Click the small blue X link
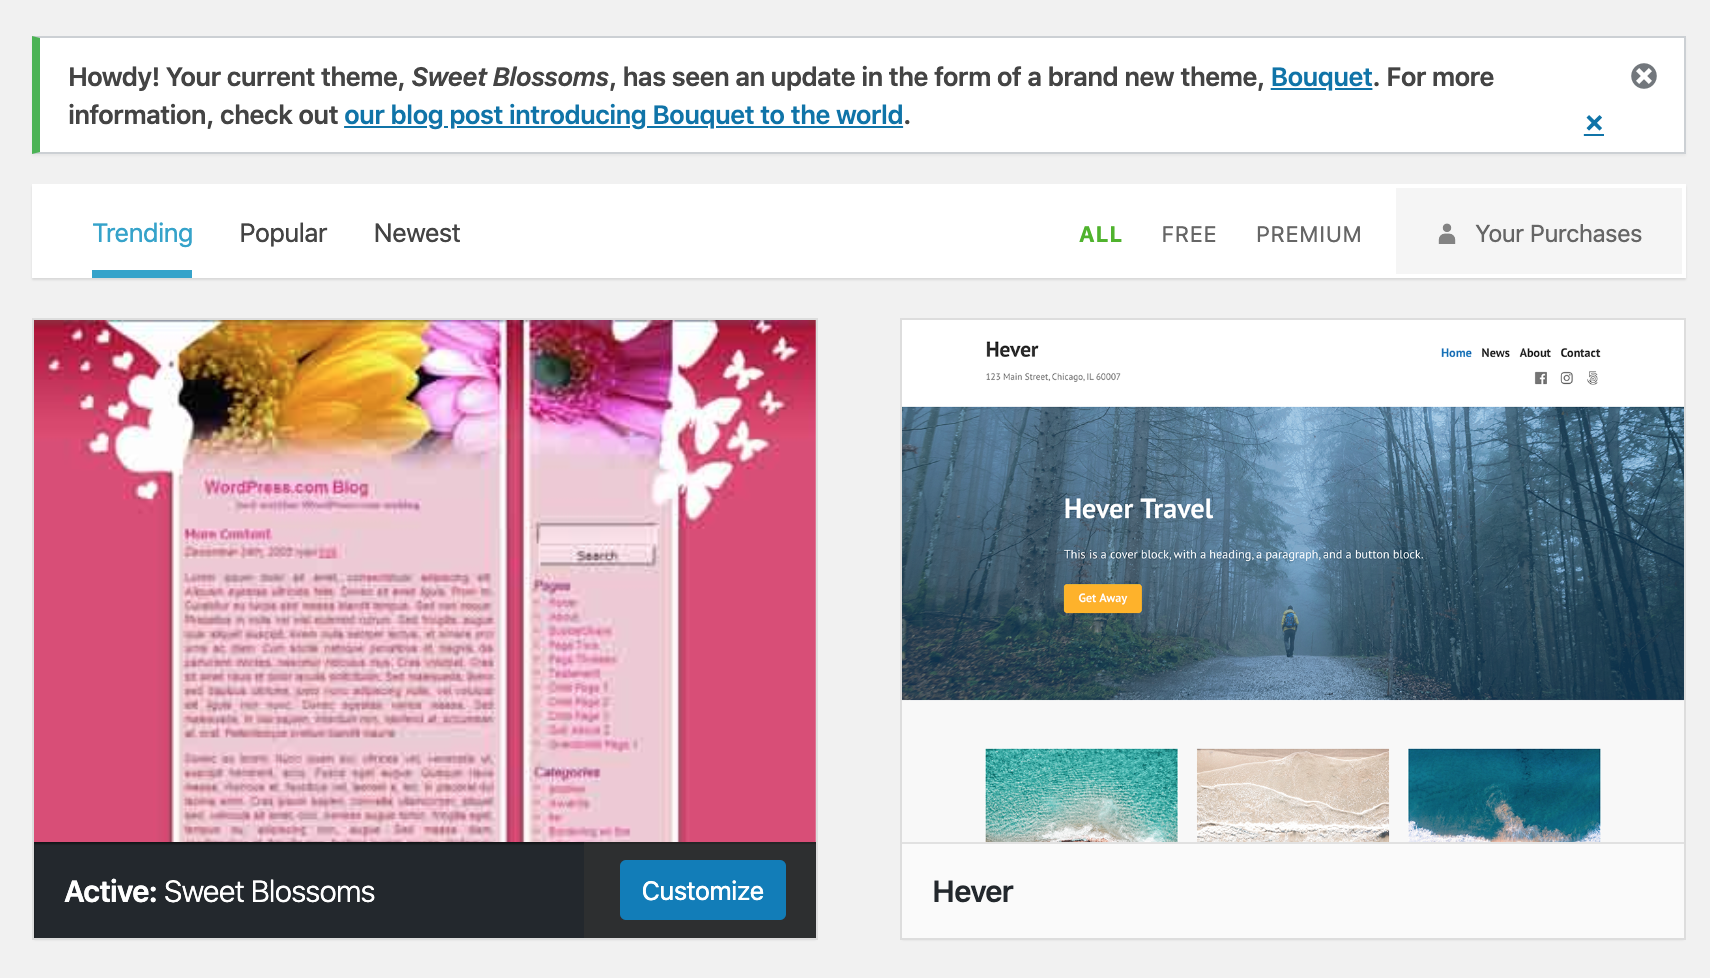The width and height of the screenshot is (1710, 978). pos(1594,124)
